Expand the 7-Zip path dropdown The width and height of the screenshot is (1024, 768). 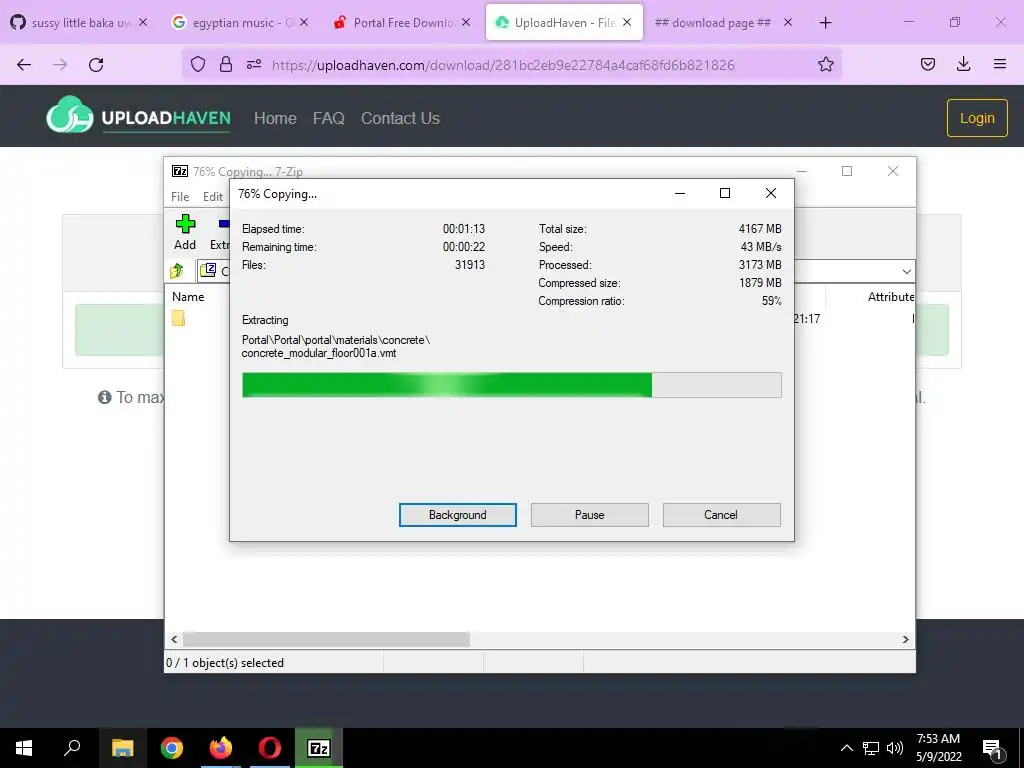tap(906, 271)
